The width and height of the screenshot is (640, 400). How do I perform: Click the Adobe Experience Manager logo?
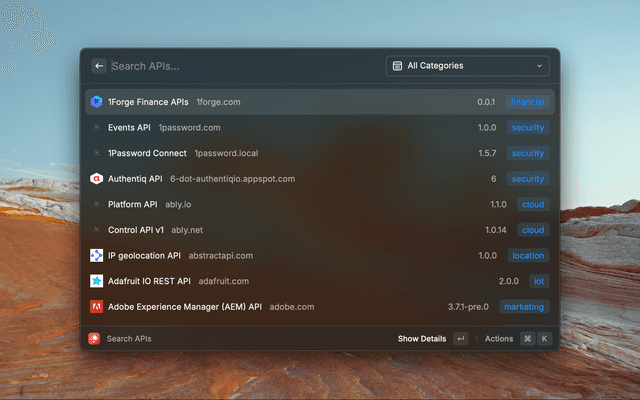(x=97, y=307)
